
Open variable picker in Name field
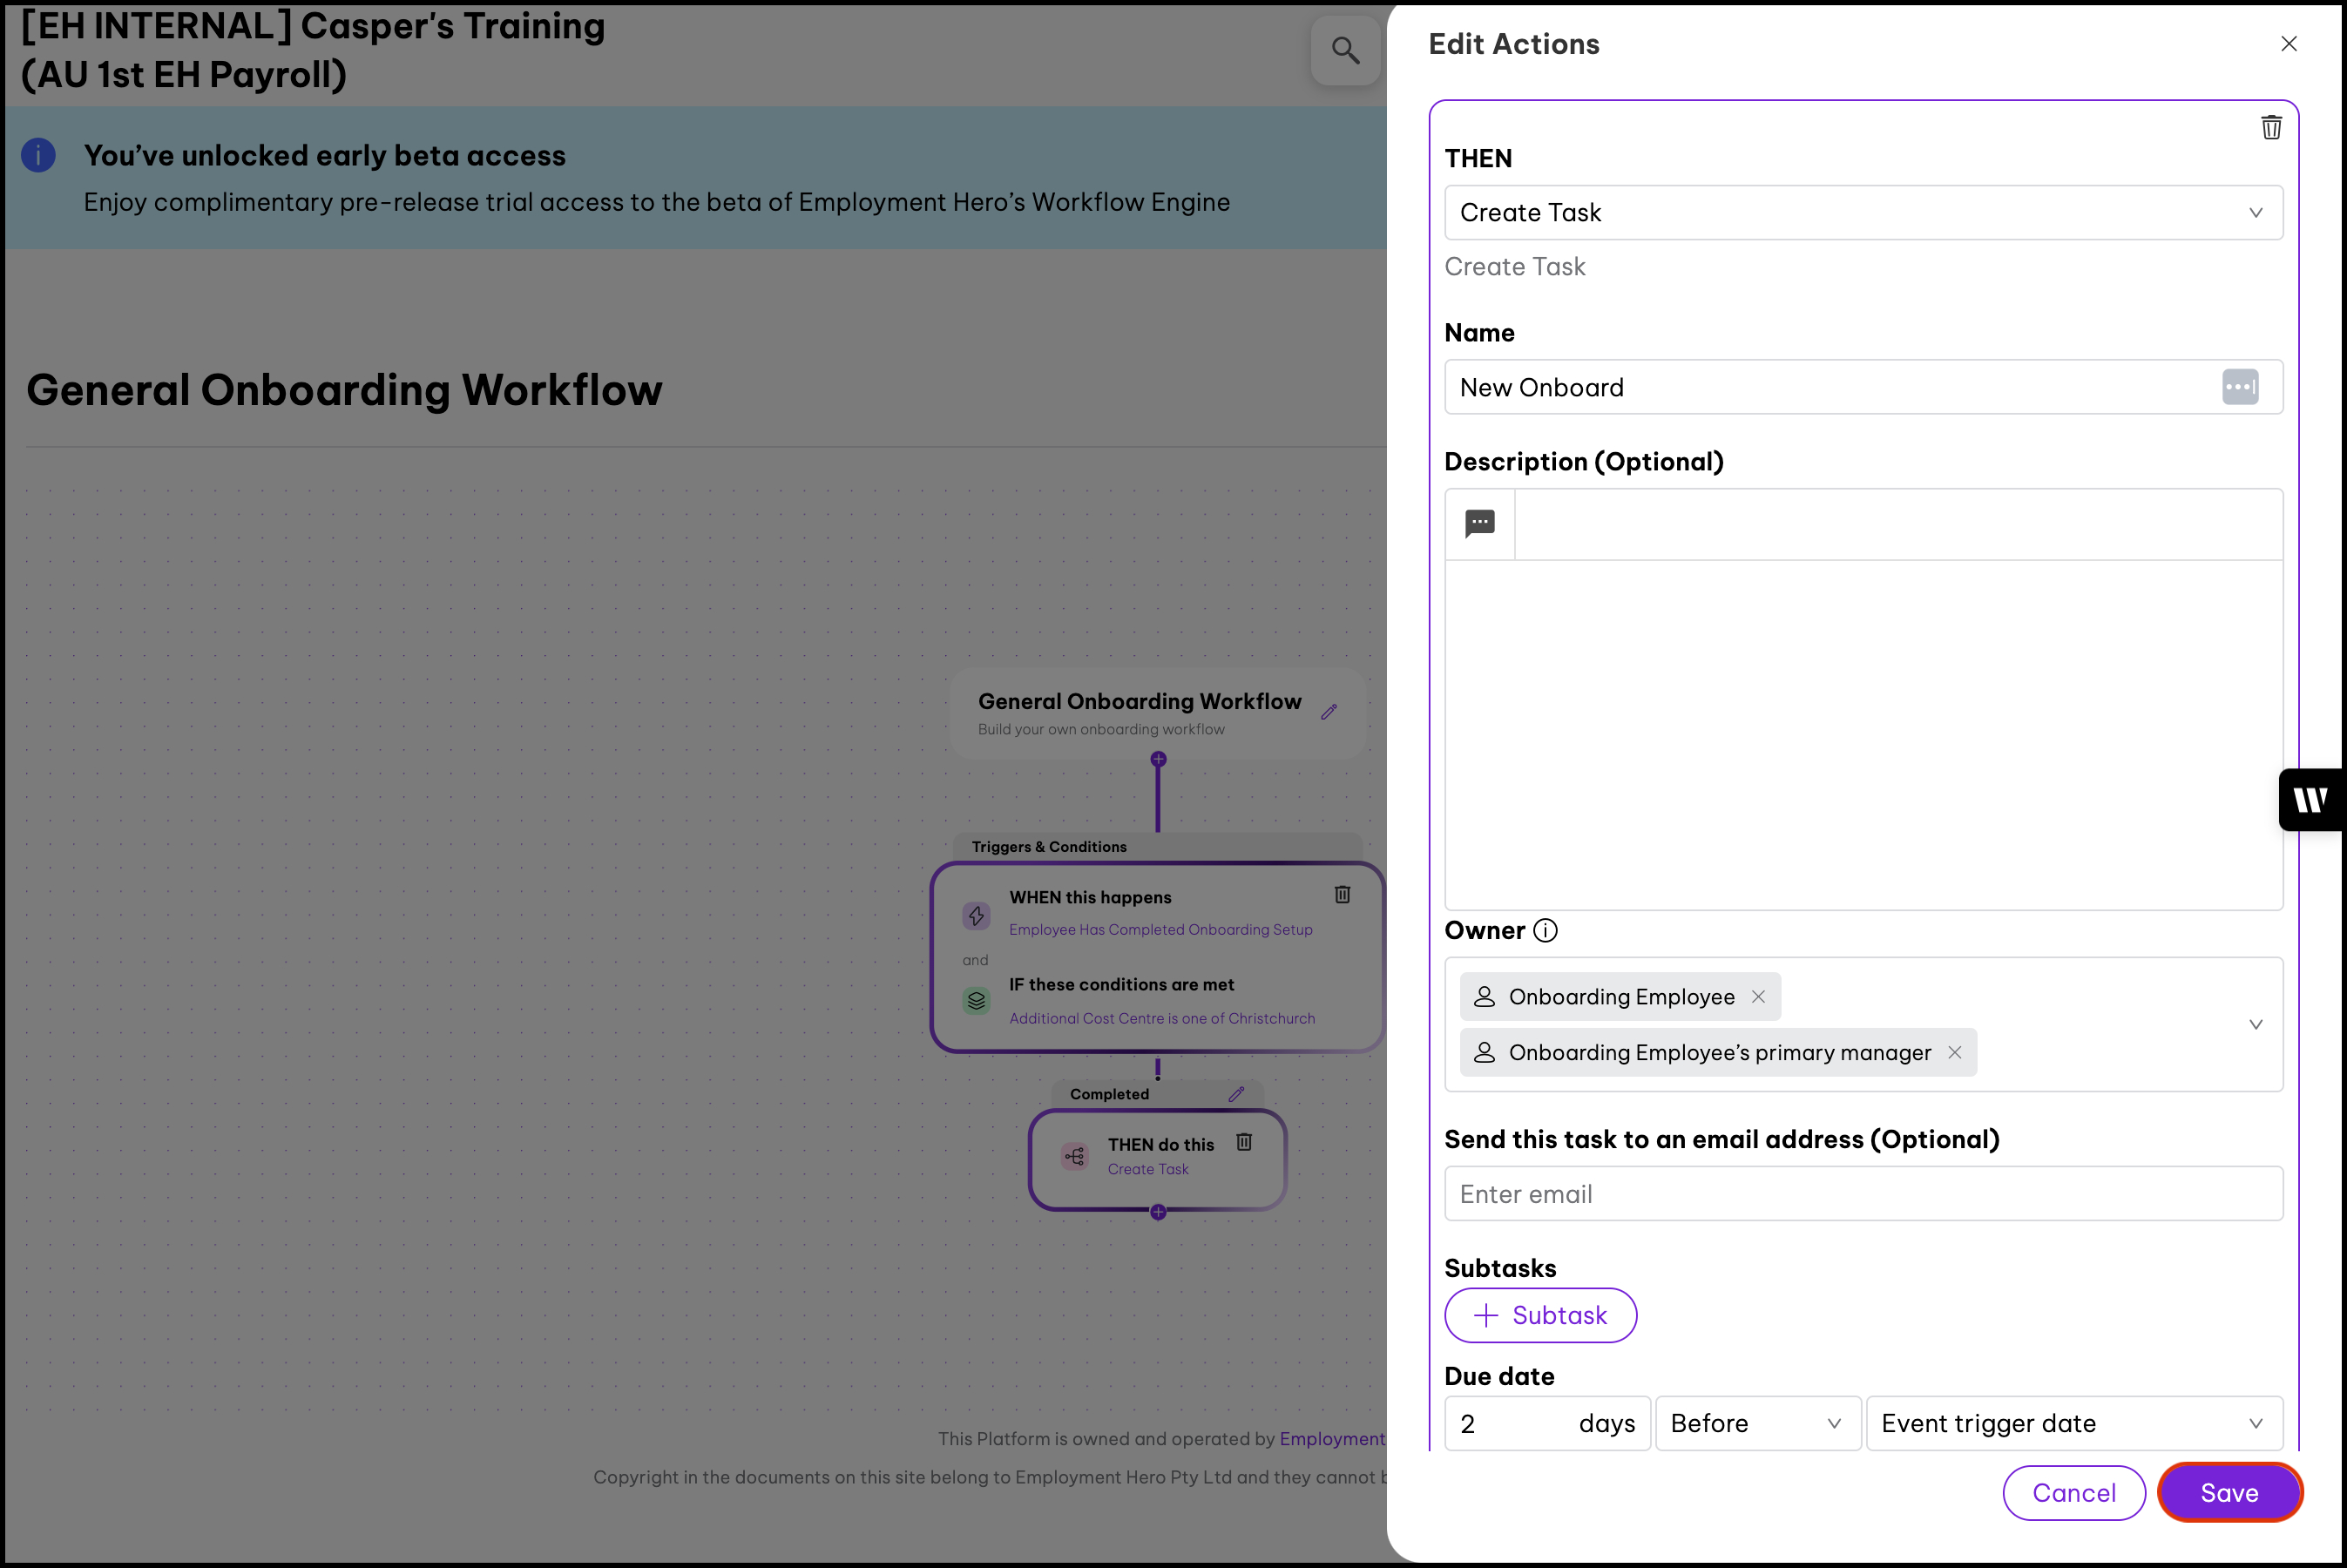tap(2239, 387)
